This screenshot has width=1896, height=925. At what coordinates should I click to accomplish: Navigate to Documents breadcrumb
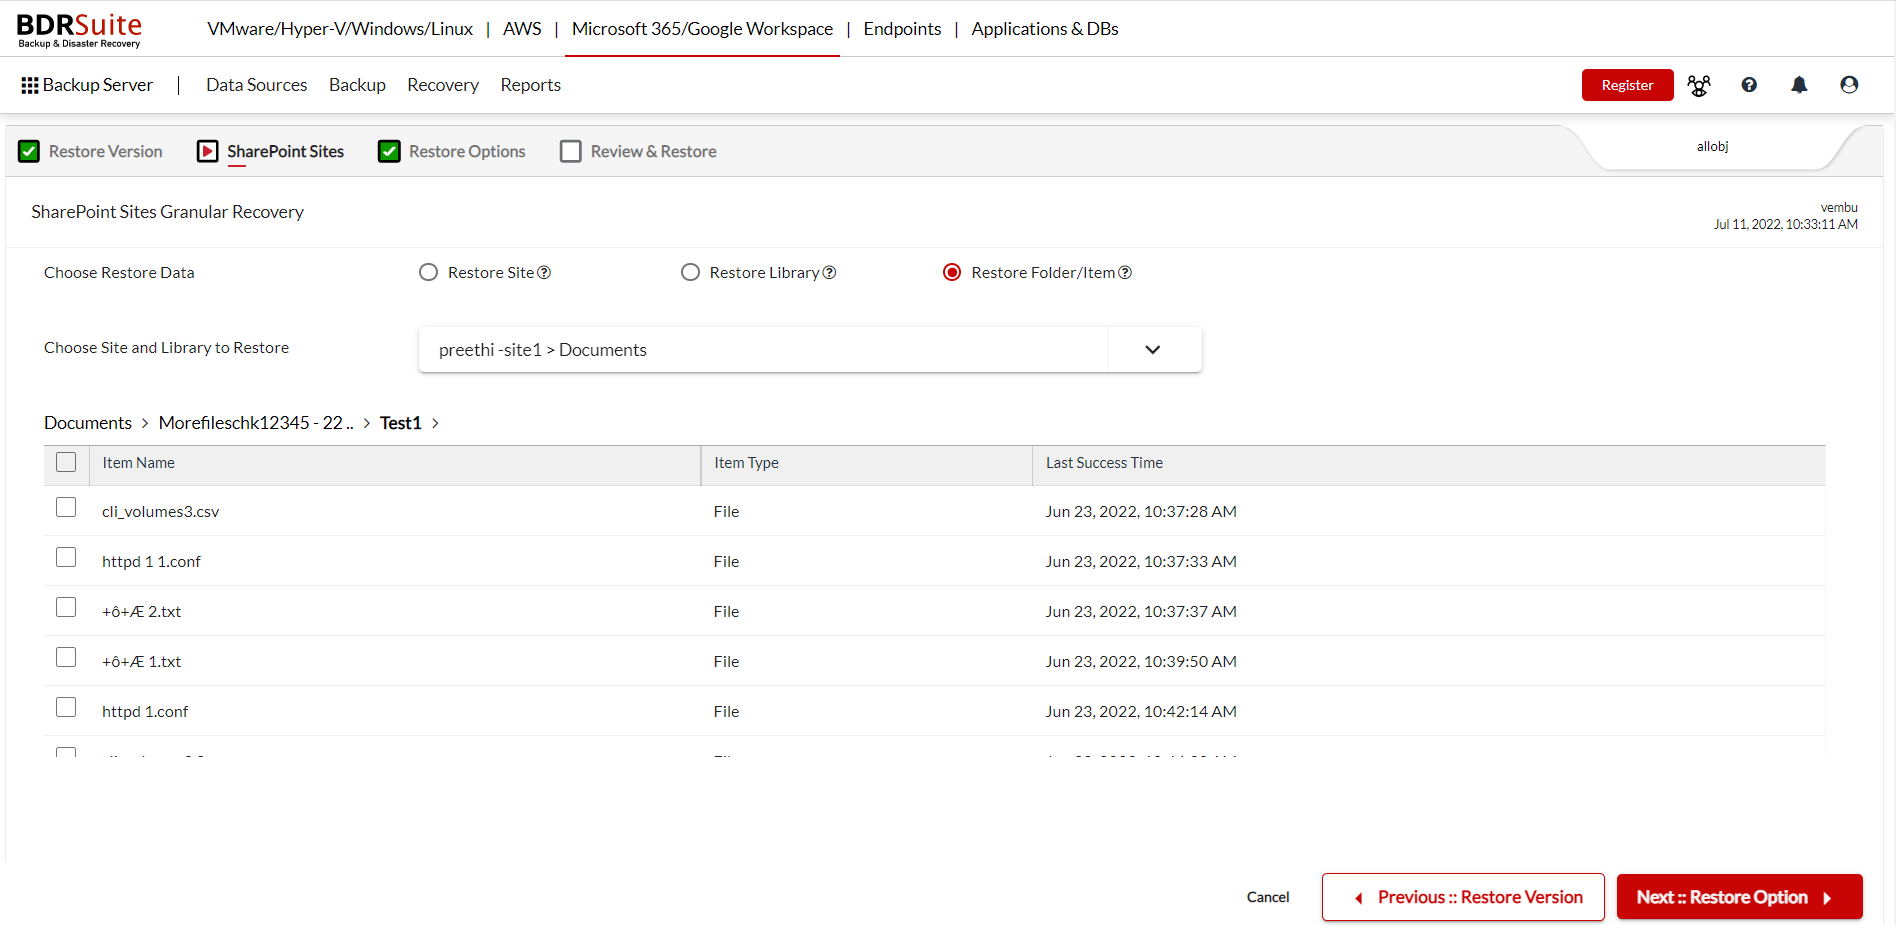coord(88,423)
